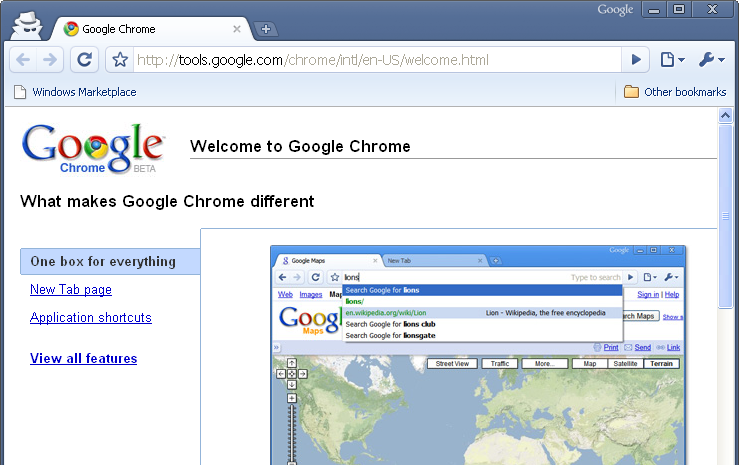The height and width of the screenshot is (465, 739).
Task: Open the new tab plus button
Action: point(265,29)
